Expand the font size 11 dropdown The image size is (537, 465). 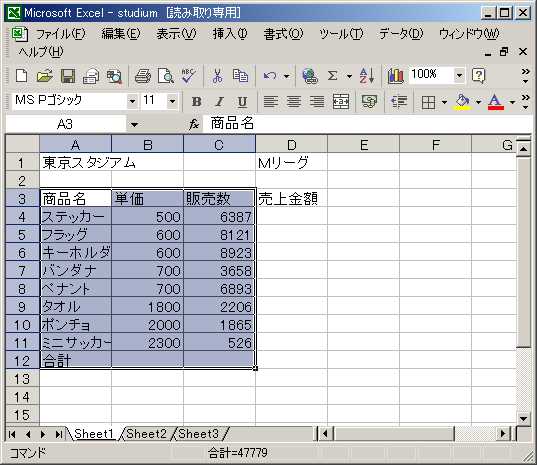click(172, 101)
